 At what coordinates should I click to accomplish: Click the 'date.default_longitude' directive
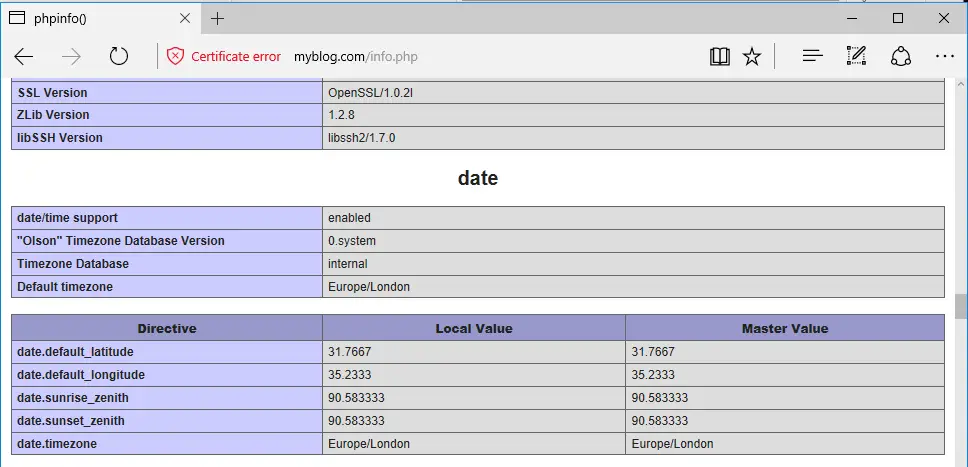pyautogui.click(x=81, y=374)
